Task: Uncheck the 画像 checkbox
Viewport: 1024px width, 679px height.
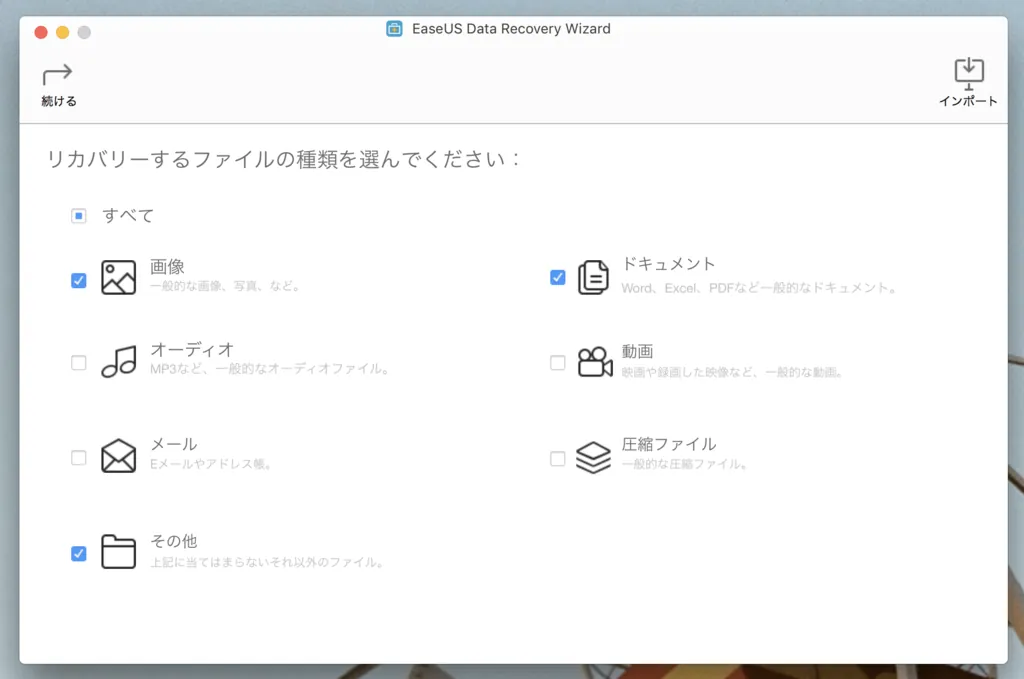Action: click(x=78, y=281)
